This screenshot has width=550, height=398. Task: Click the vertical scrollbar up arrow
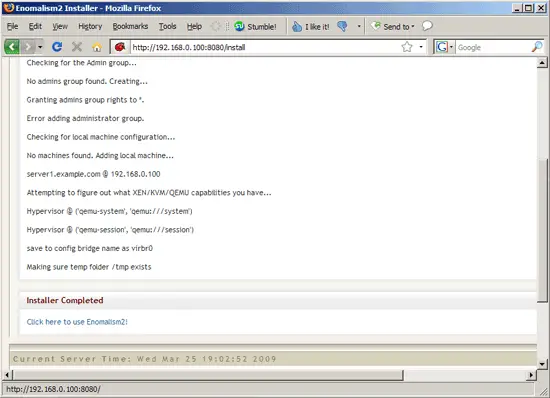pyautogui.click(x=542, y=63)
